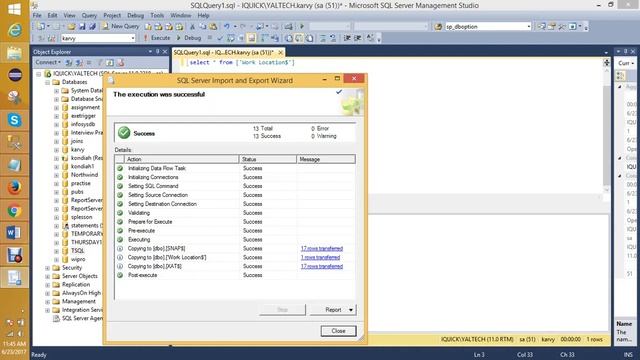This screenshot has height=360, width=640.
Task: Open 1 rows transferred link for Work Location$
Action: 320,258
